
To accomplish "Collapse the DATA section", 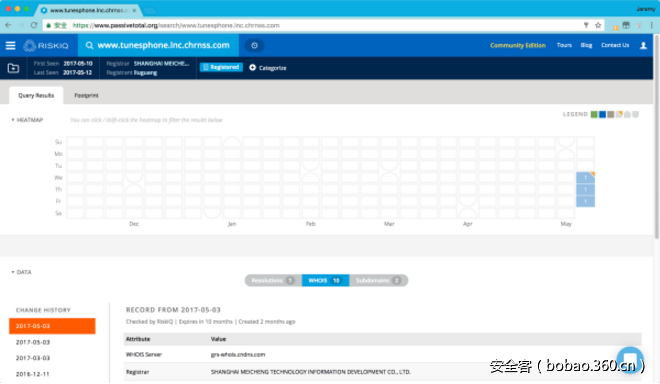I will click(13, 272).
